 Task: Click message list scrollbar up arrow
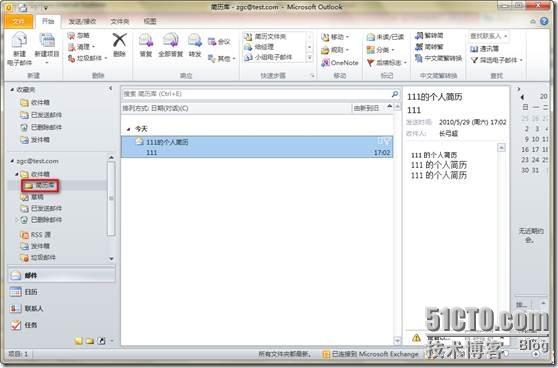398,107
